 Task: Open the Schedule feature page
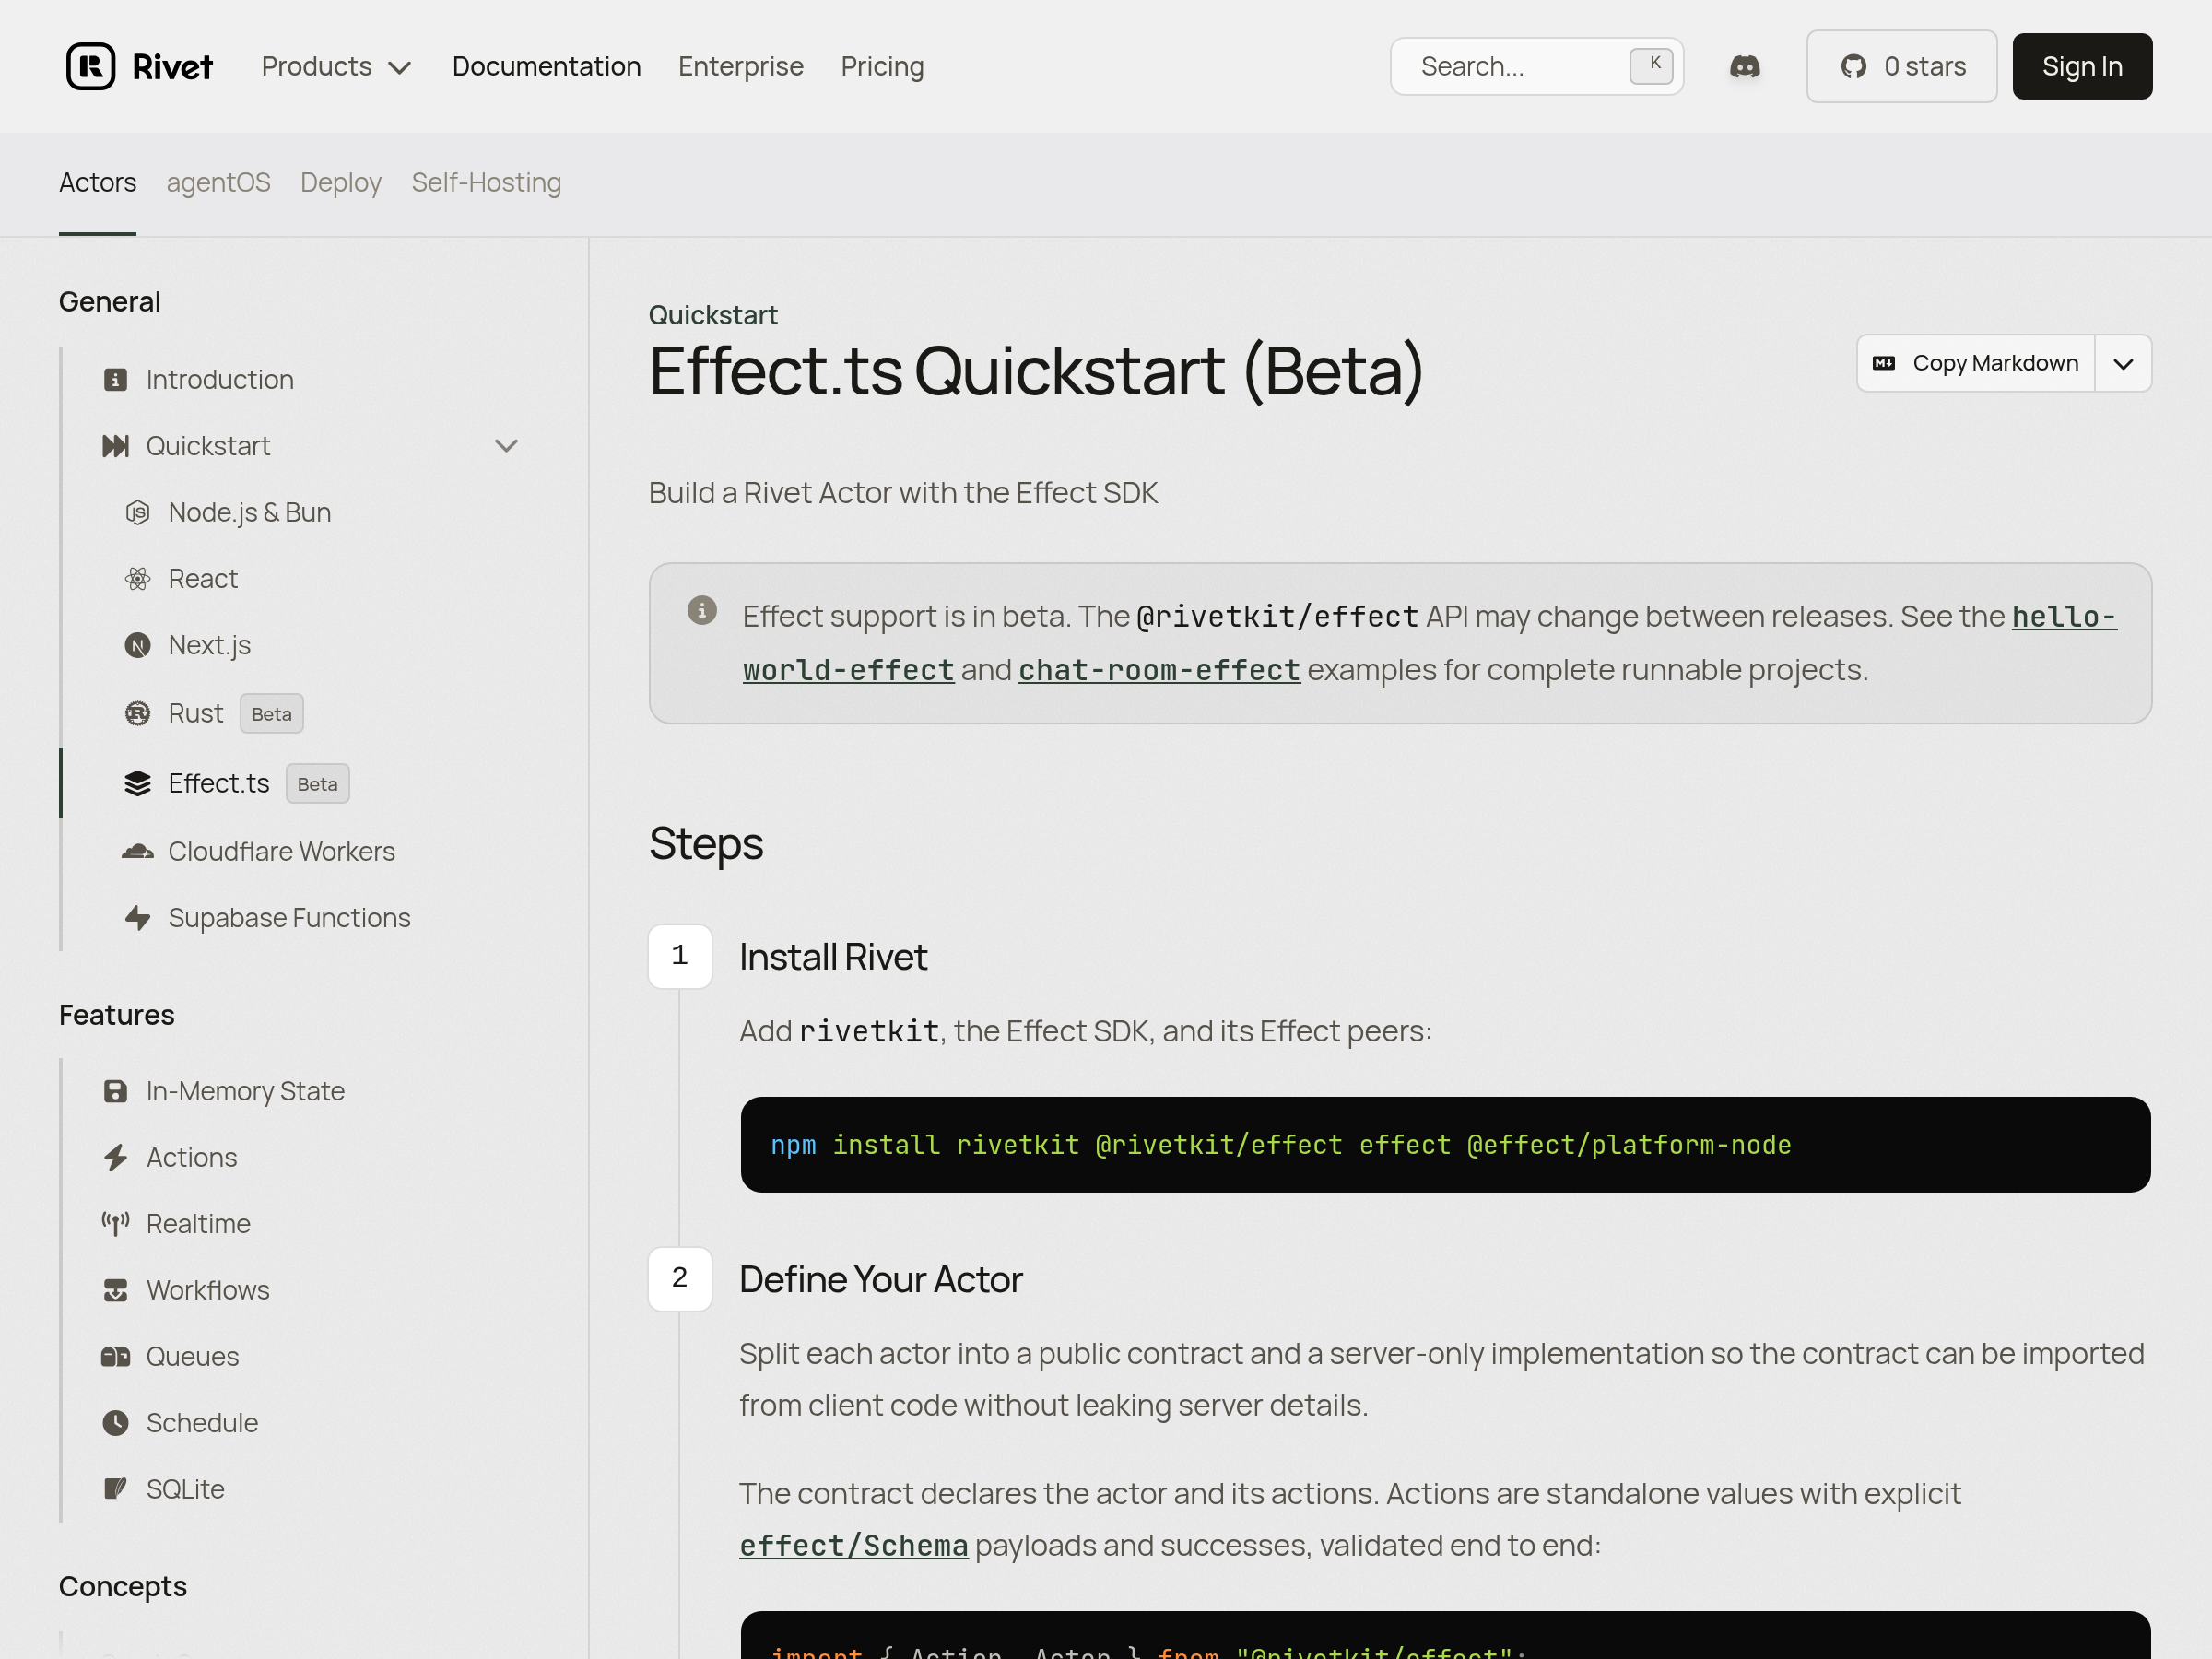point(202,1422)
